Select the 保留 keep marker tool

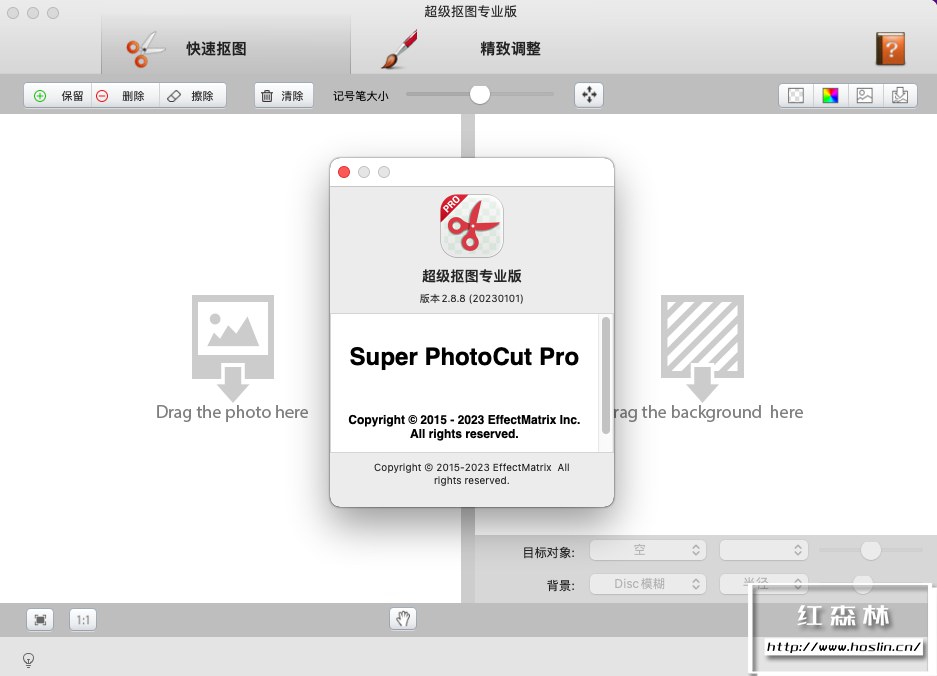point(58,96)
